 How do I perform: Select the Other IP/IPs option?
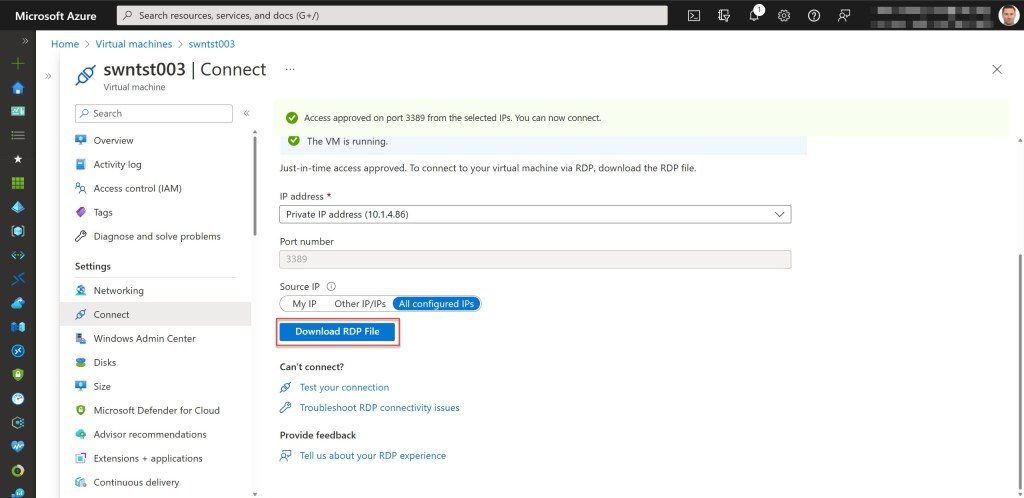(360, 303)
